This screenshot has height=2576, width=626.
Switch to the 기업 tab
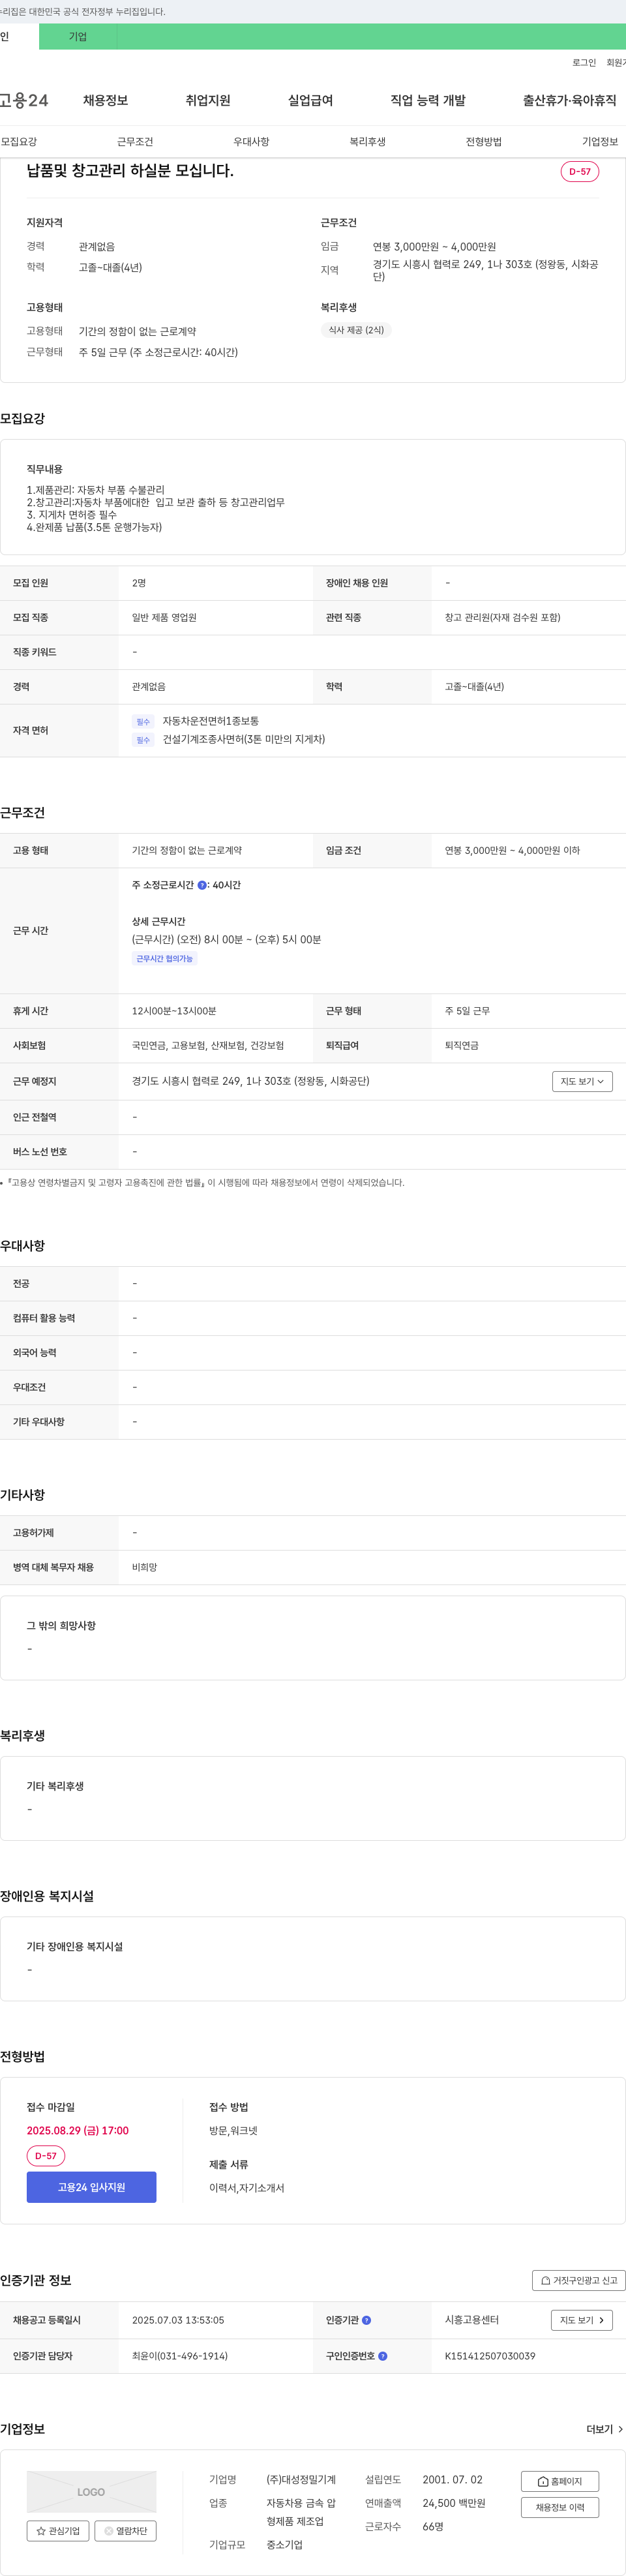(x=78, y=37)
